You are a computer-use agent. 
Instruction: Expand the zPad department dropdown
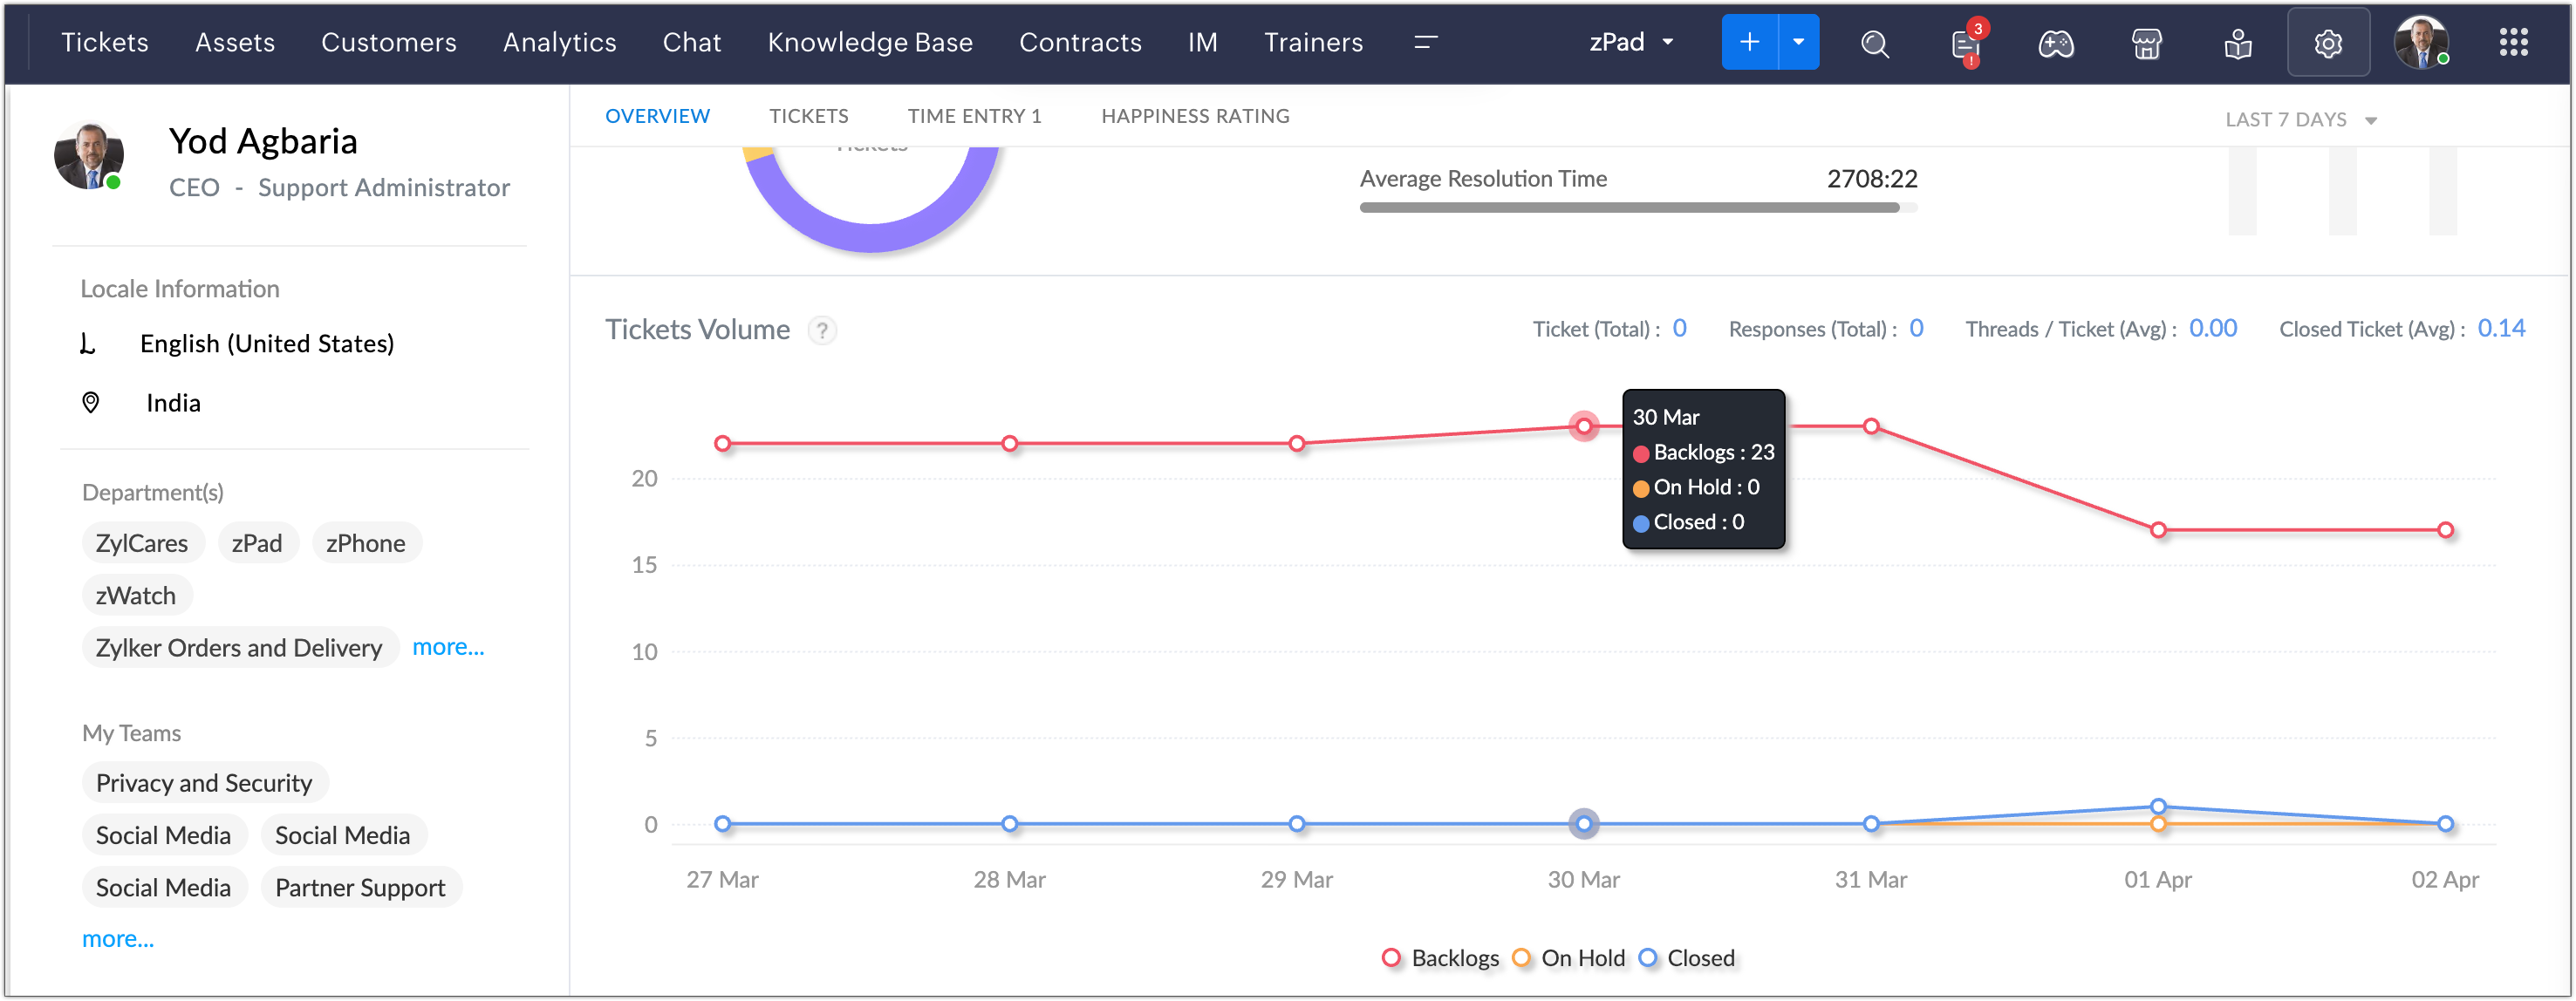[1630, 42]
